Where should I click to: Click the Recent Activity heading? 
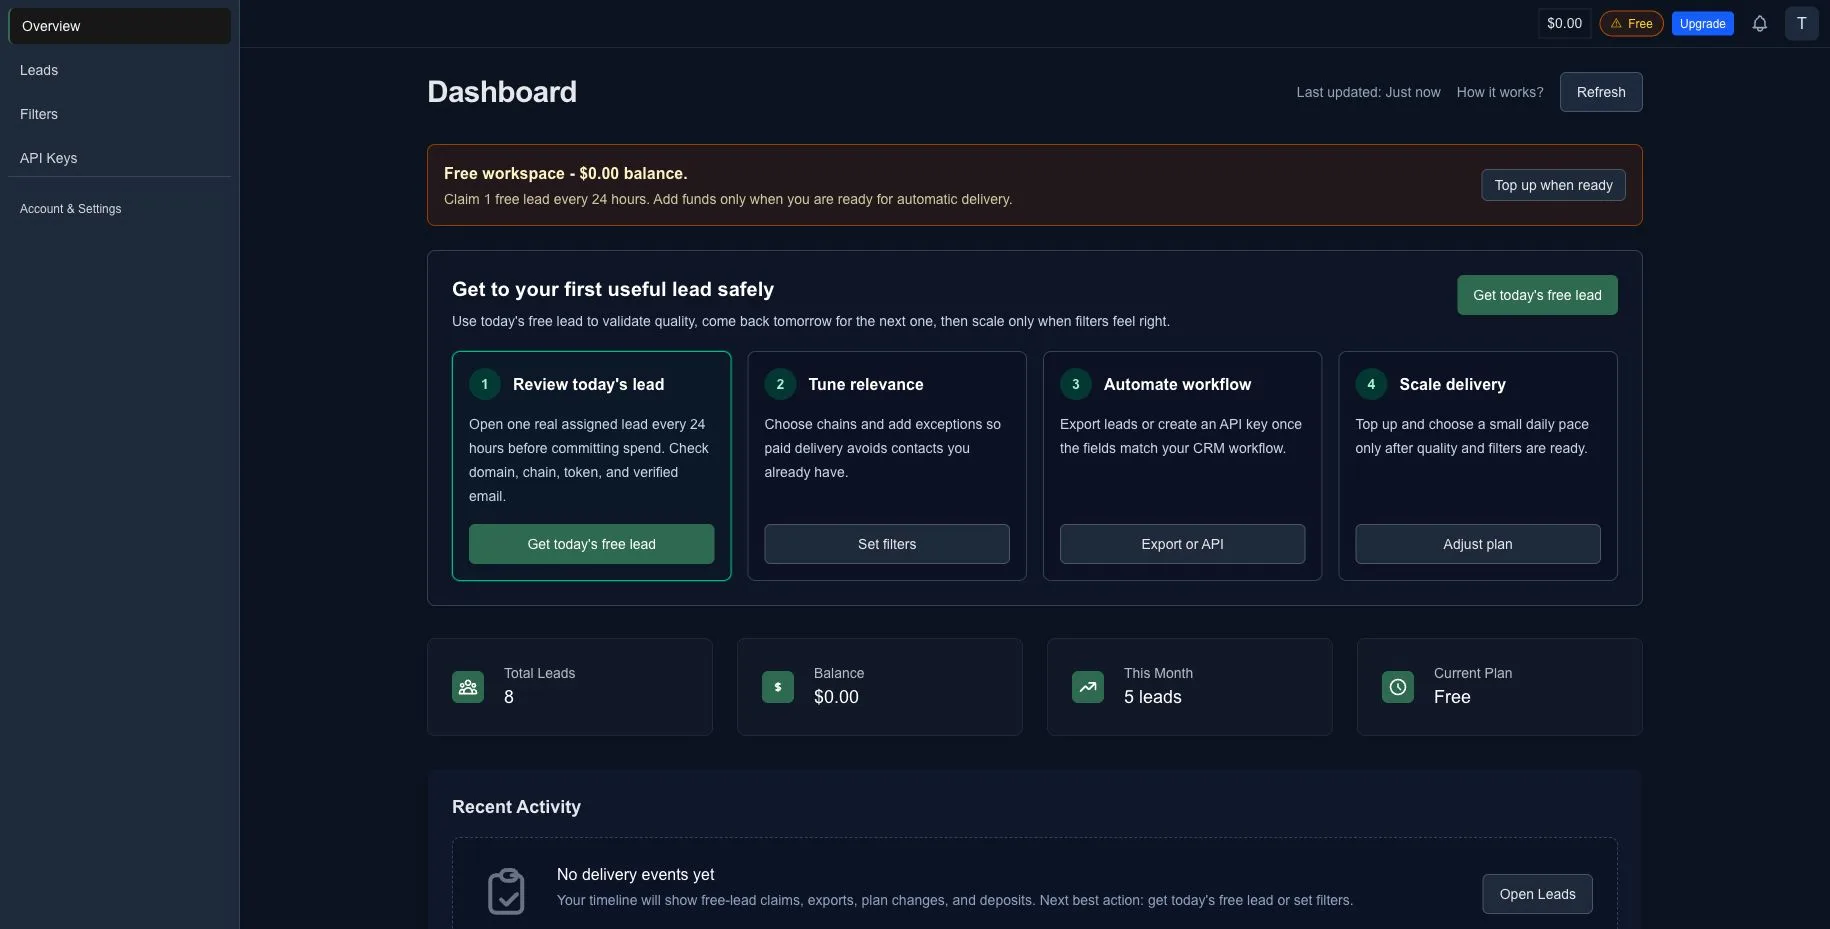(516, 807)
